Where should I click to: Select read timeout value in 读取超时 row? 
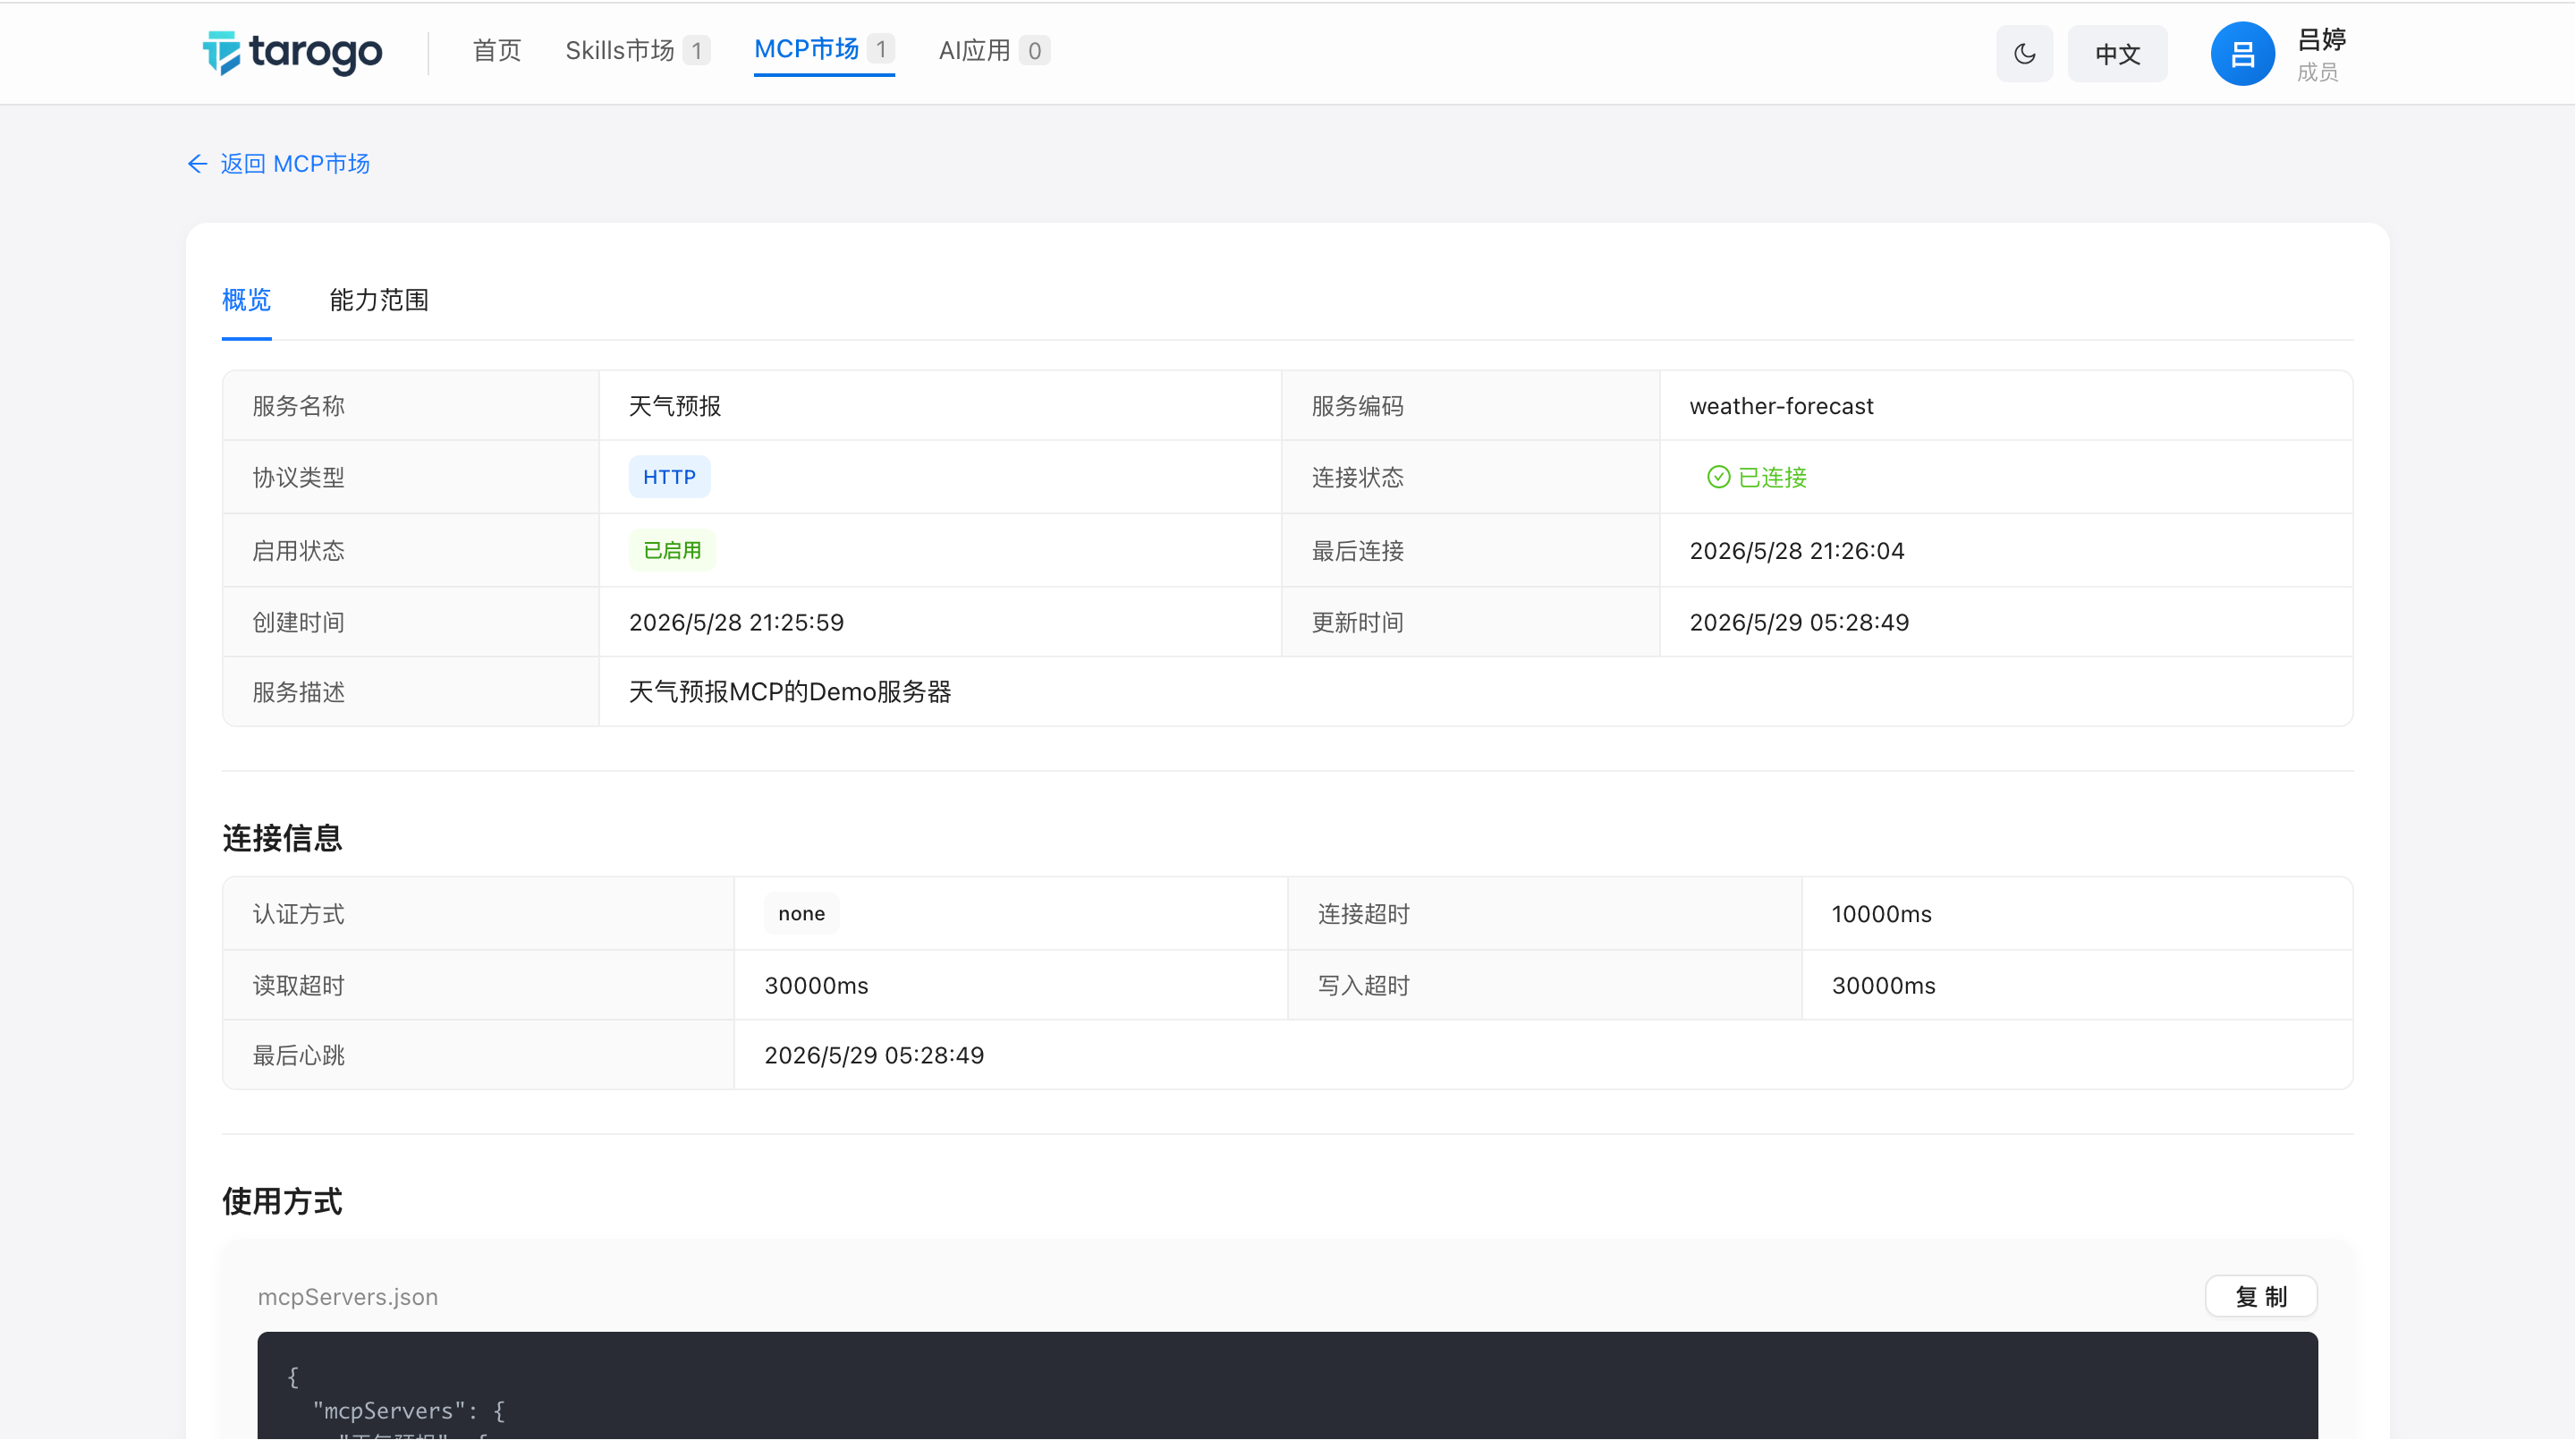[x=816, y=986]
